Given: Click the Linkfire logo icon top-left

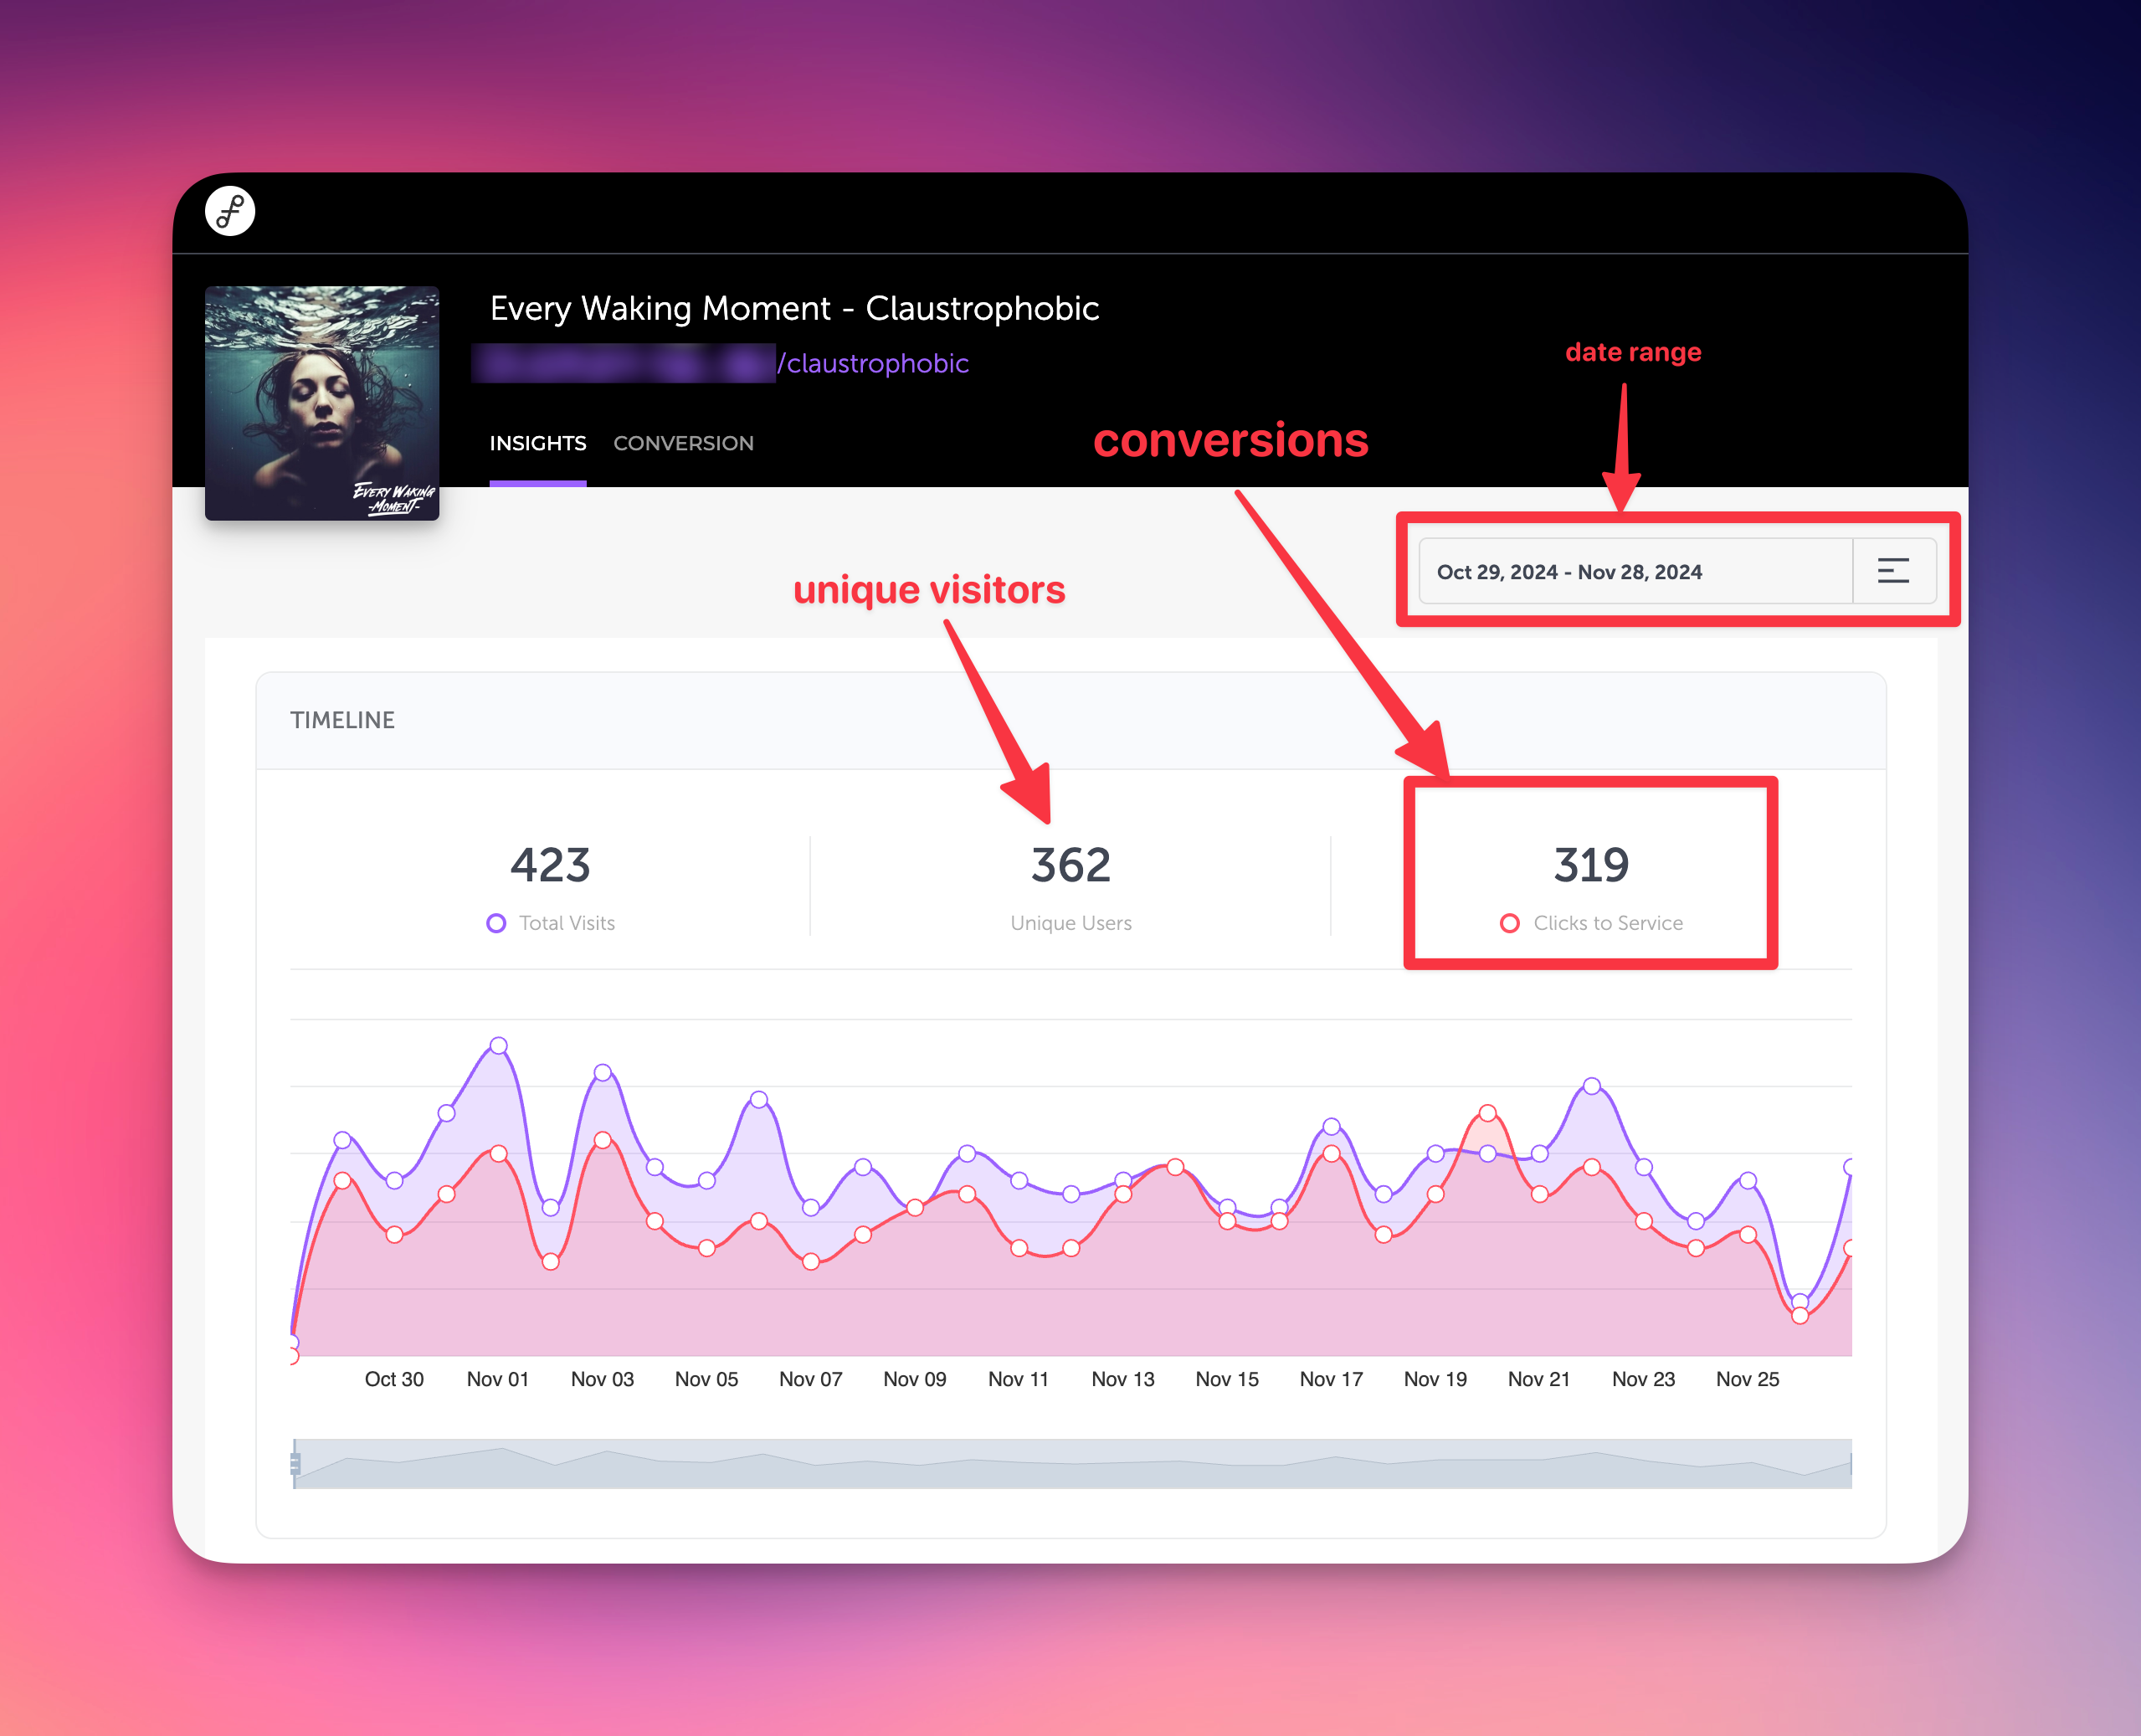Looking at the screenshot, I should [x=232, y=214].
